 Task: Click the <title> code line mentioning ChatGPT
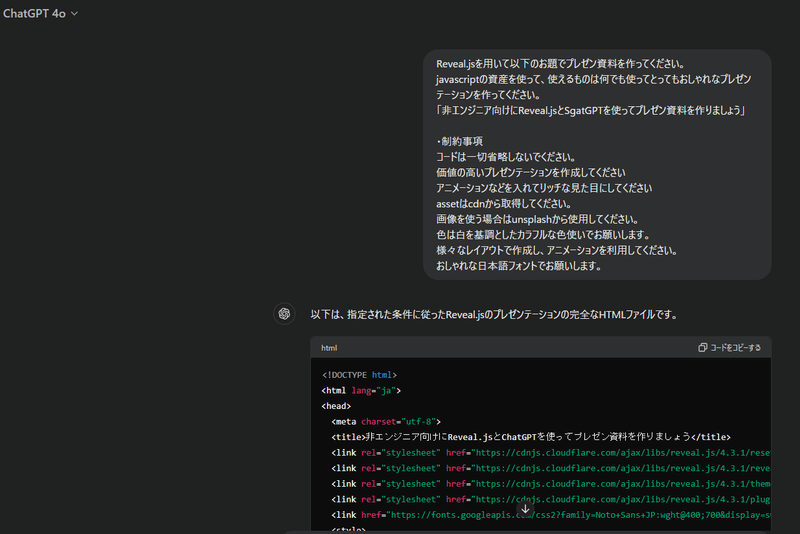coord(531,437)
